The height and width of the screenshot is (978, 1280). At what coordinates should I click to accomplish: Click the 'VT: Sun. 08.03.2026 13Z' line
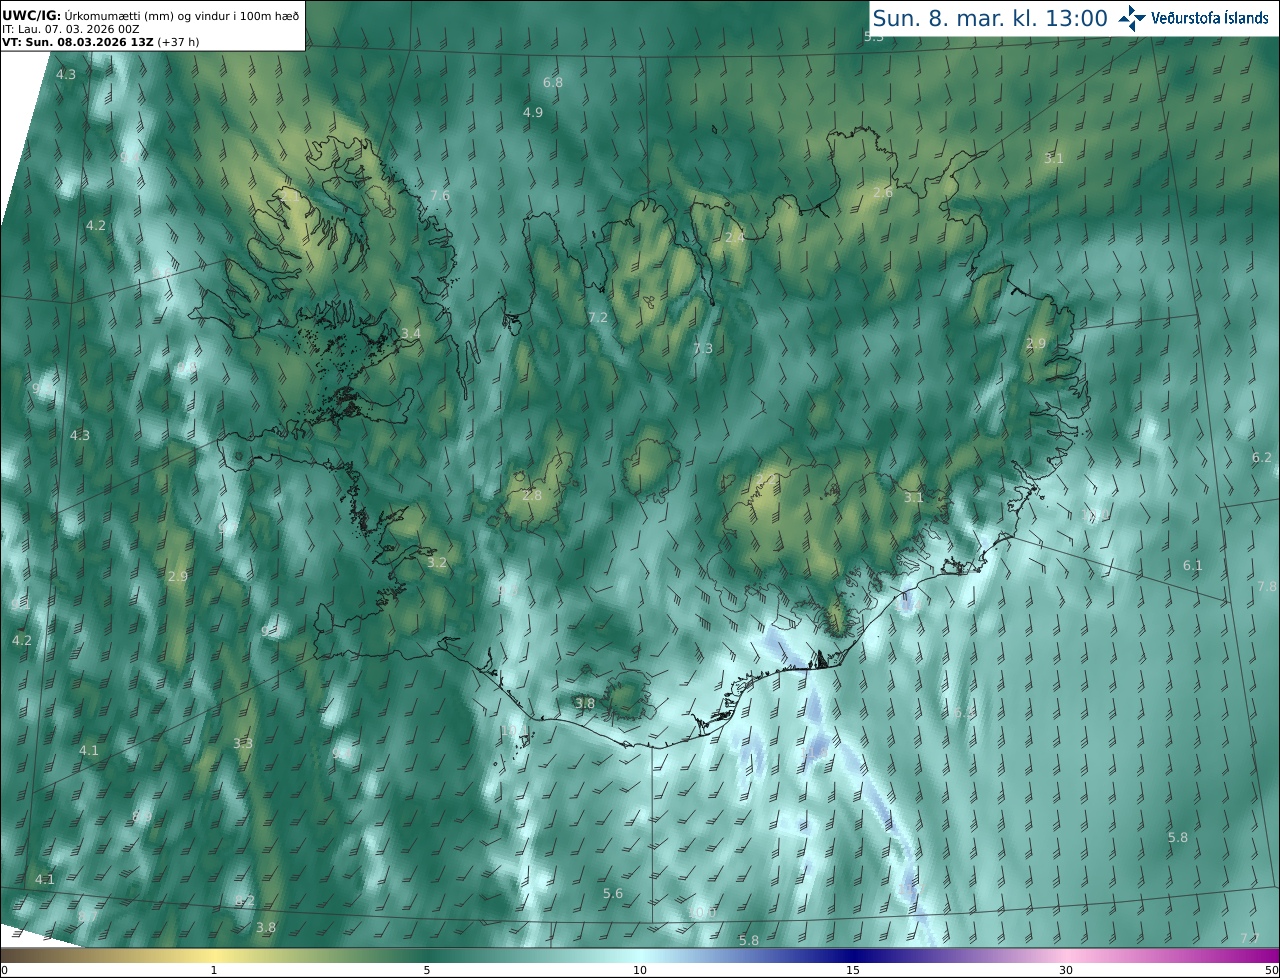coord(99,42)
